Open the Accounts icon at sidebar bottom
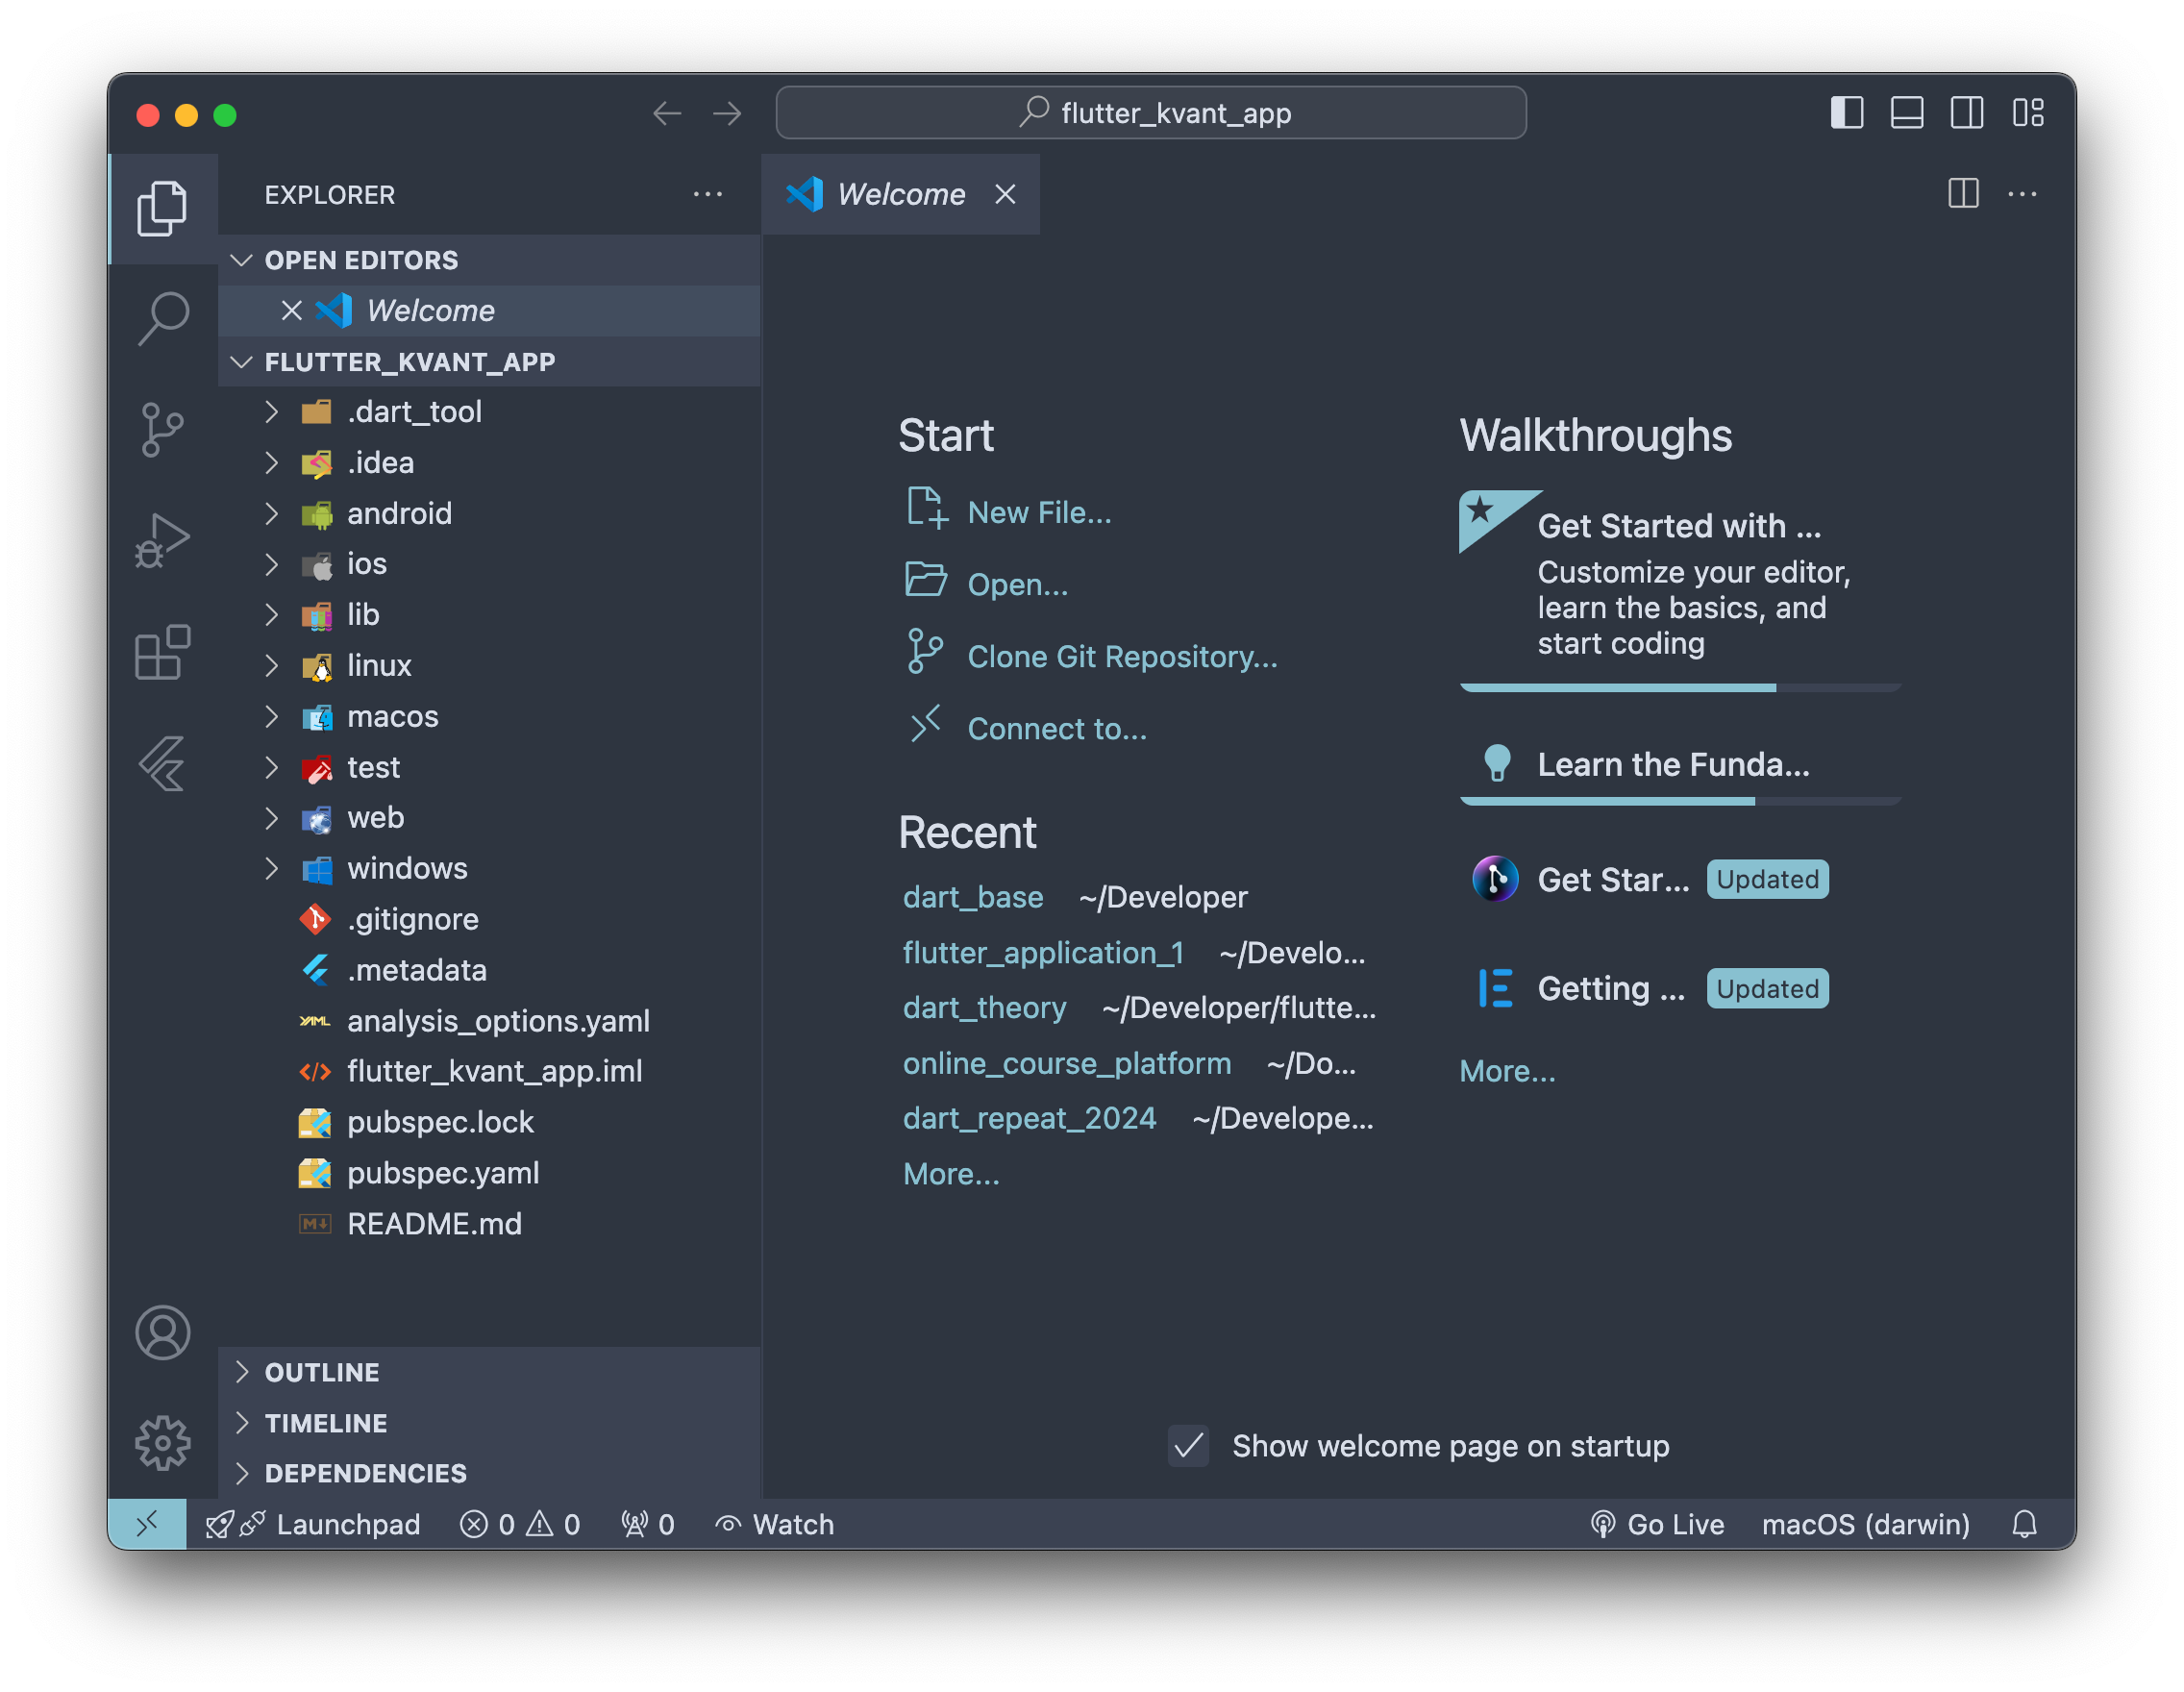2184x1692 pixels. click(x=163, y=1331)
